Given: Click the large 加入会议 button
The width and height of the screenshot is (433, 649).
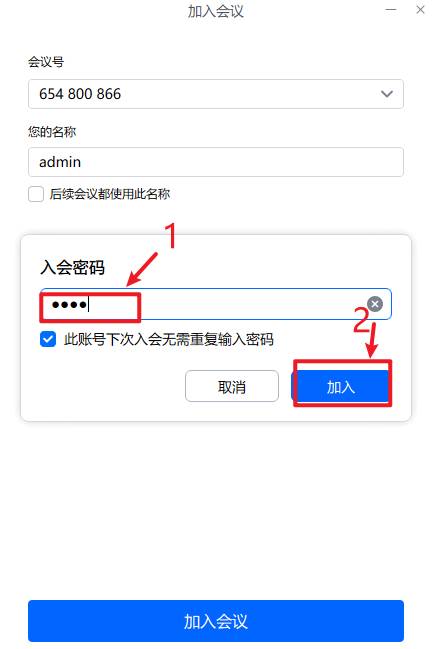Looking at the screenshot, I should click(x=216, y=621).
